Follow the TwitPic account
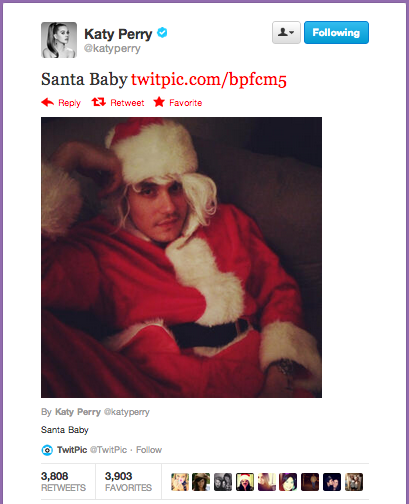409x504 pixels. click(x=149, y=450)
